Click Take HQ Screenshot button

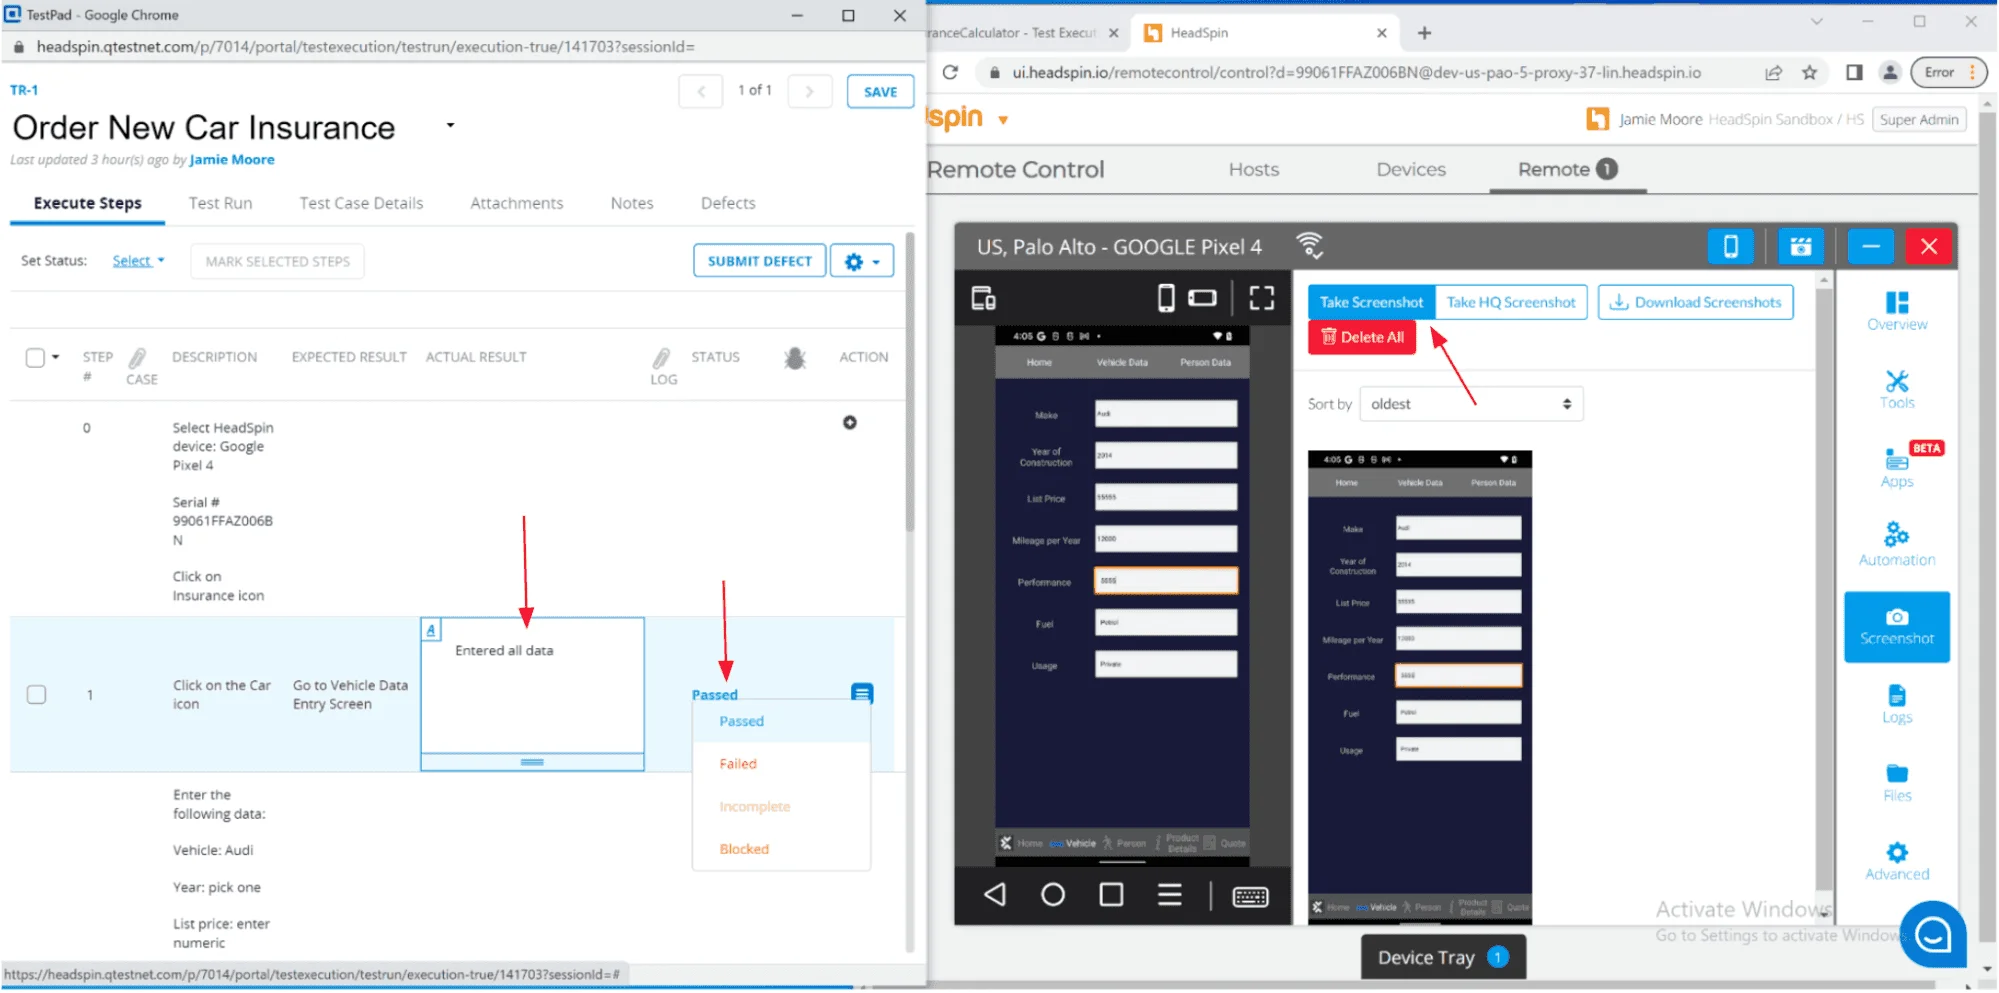1510,302
